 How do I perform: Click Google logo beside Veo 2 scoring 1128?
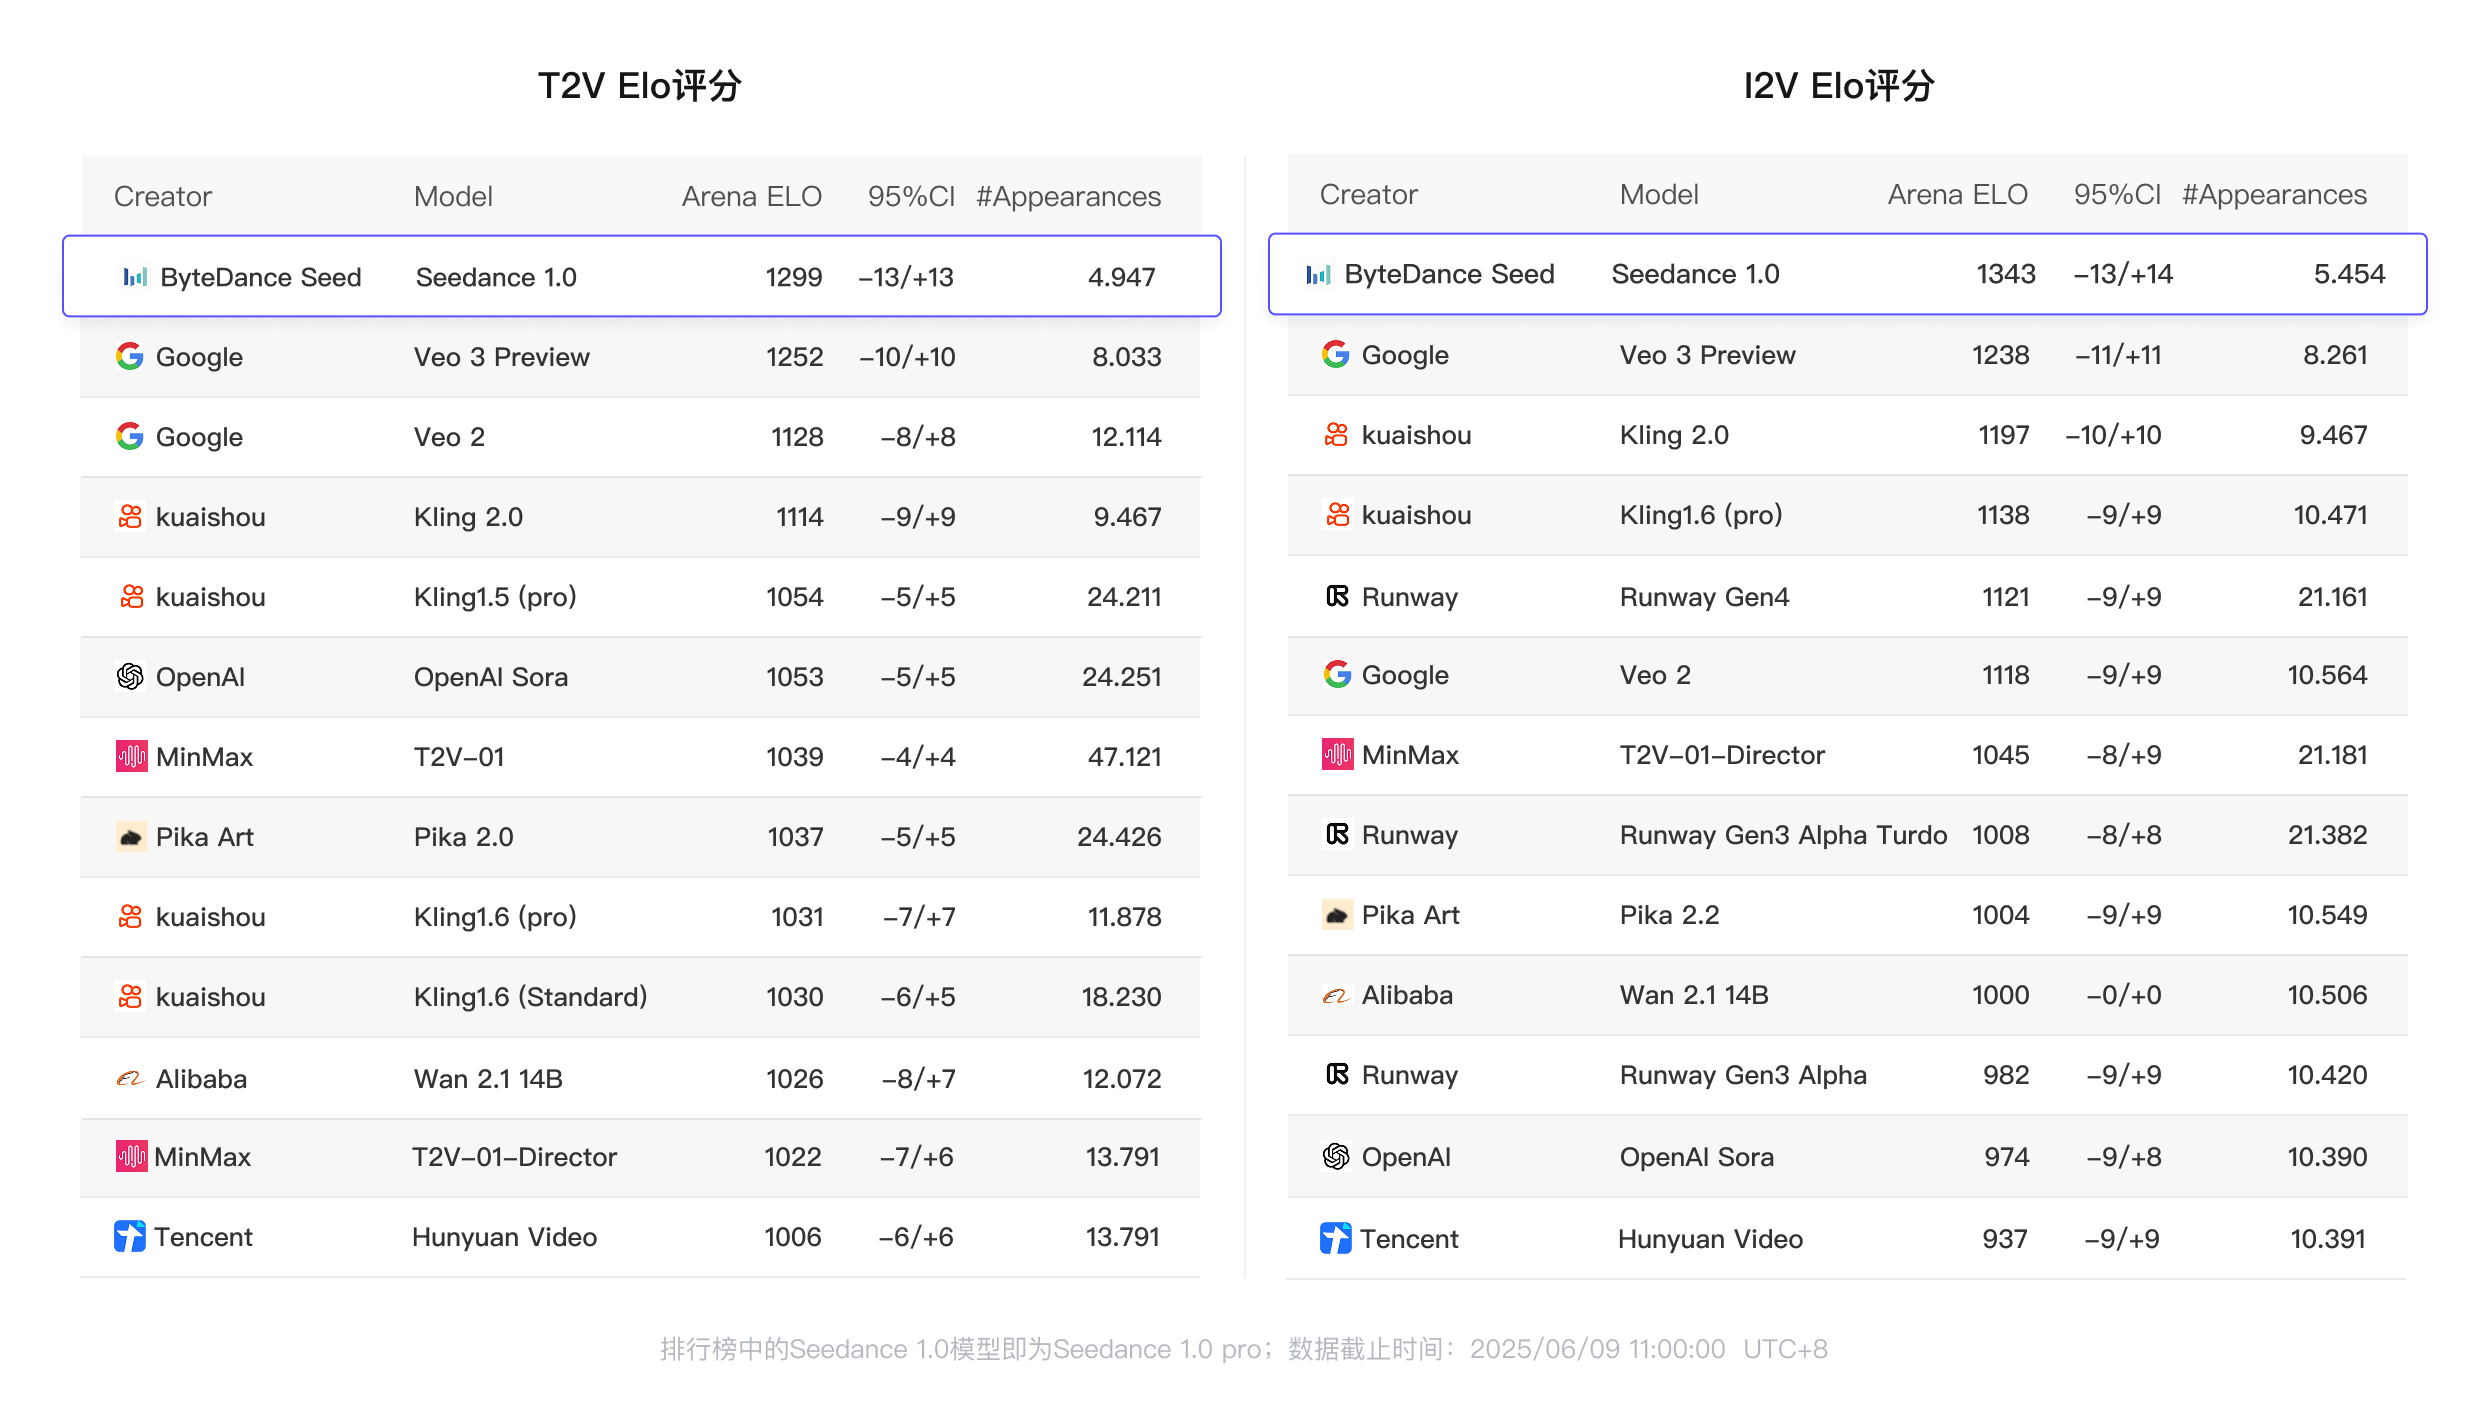pyautogui.click(x=130, y=436)
